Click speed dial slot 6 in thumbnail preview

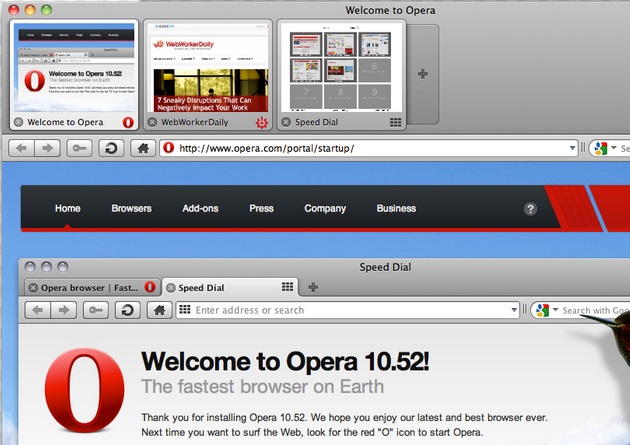click(x=374, y=70)
